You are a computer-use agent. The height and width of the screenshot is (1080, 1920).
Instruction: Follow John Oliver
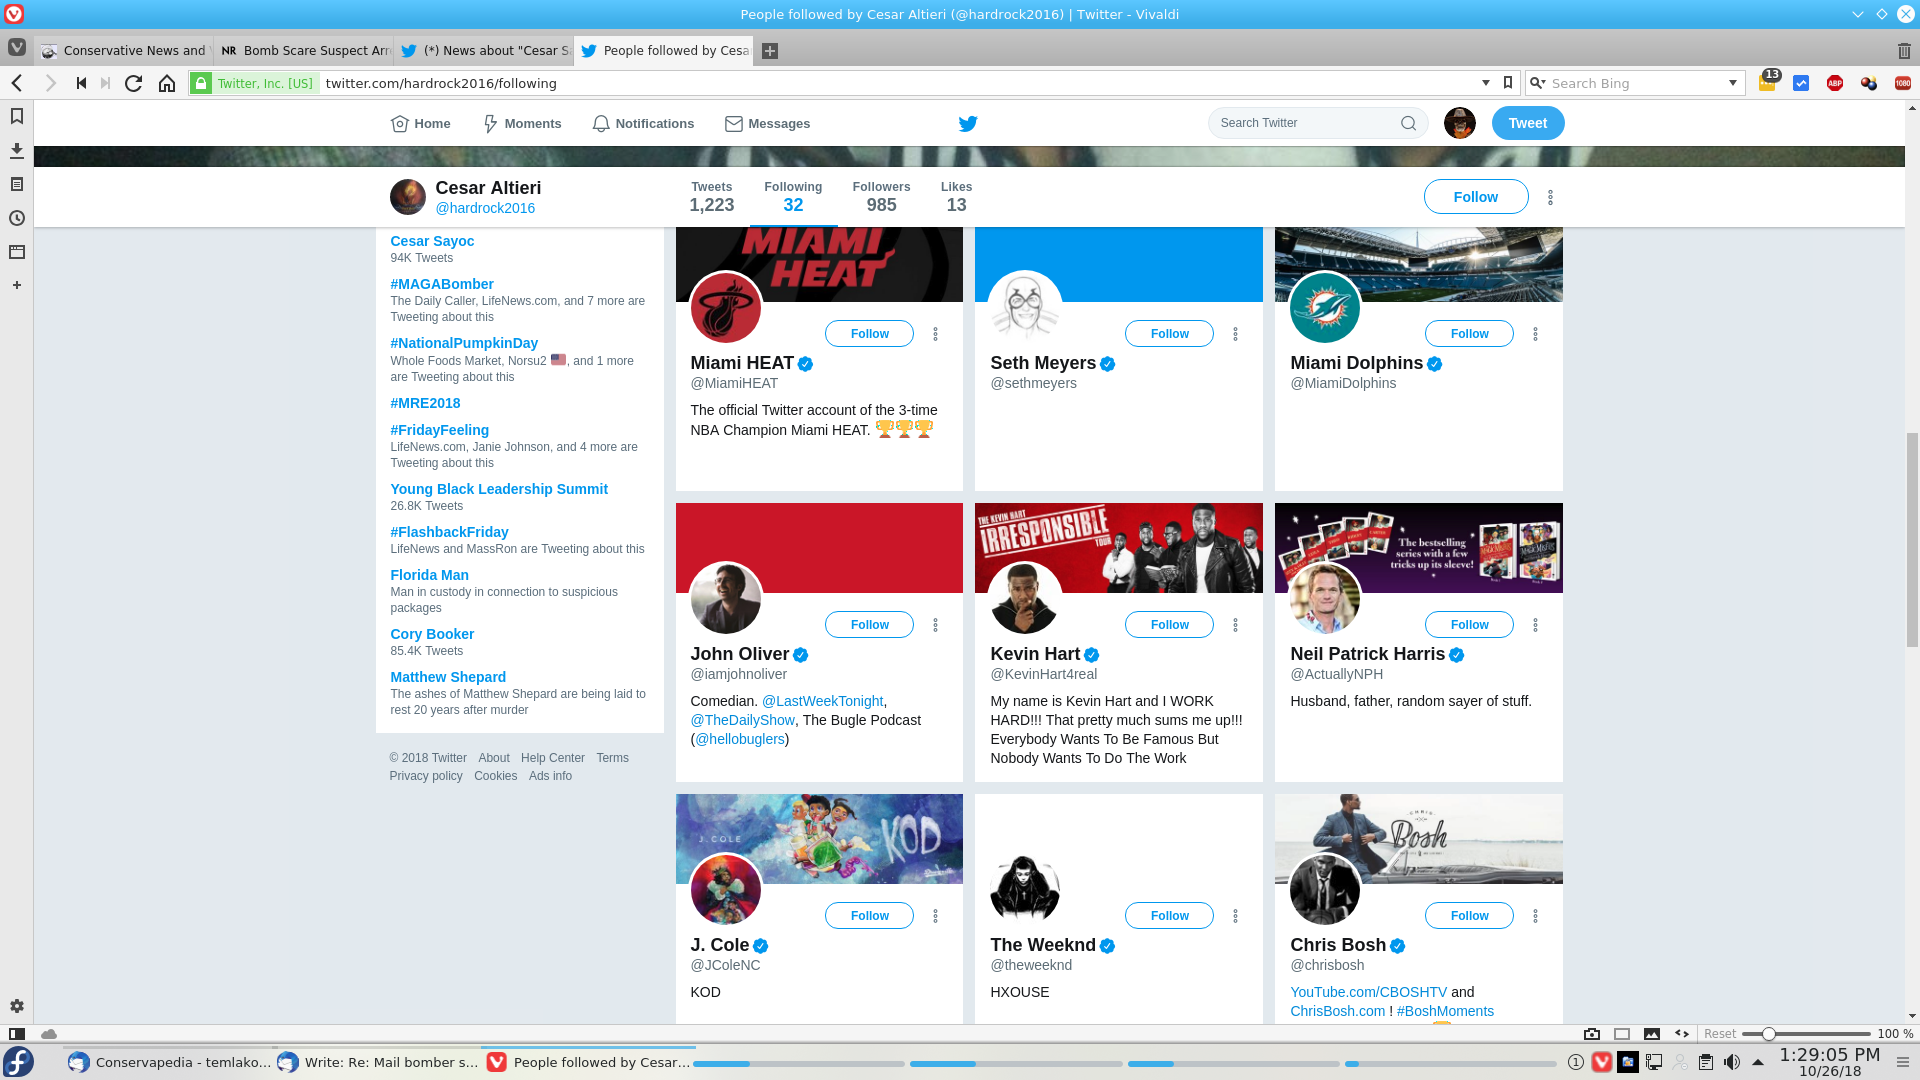(869, 625)
